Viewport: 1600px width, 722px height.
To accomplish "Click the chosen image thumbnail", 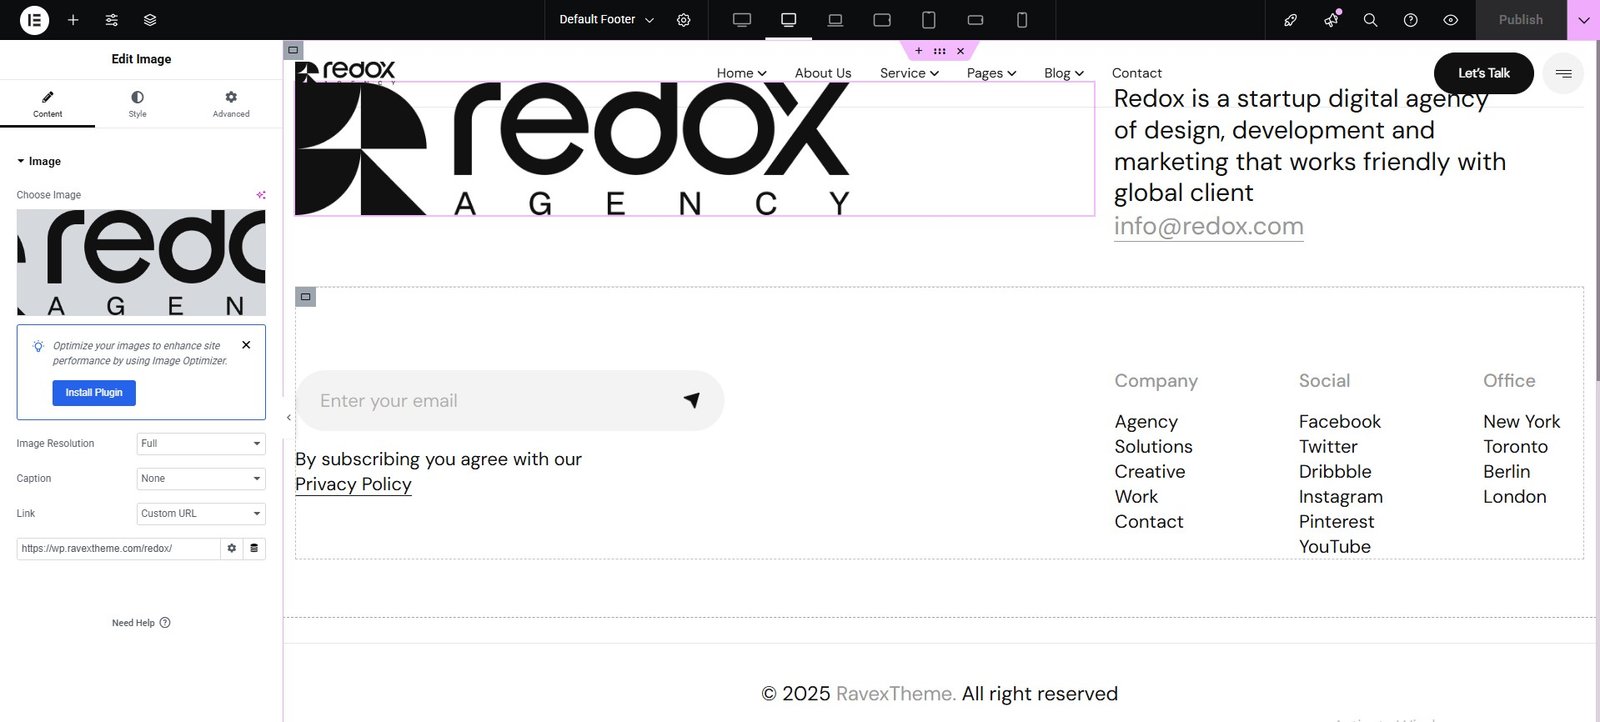I will click(141, 263).
